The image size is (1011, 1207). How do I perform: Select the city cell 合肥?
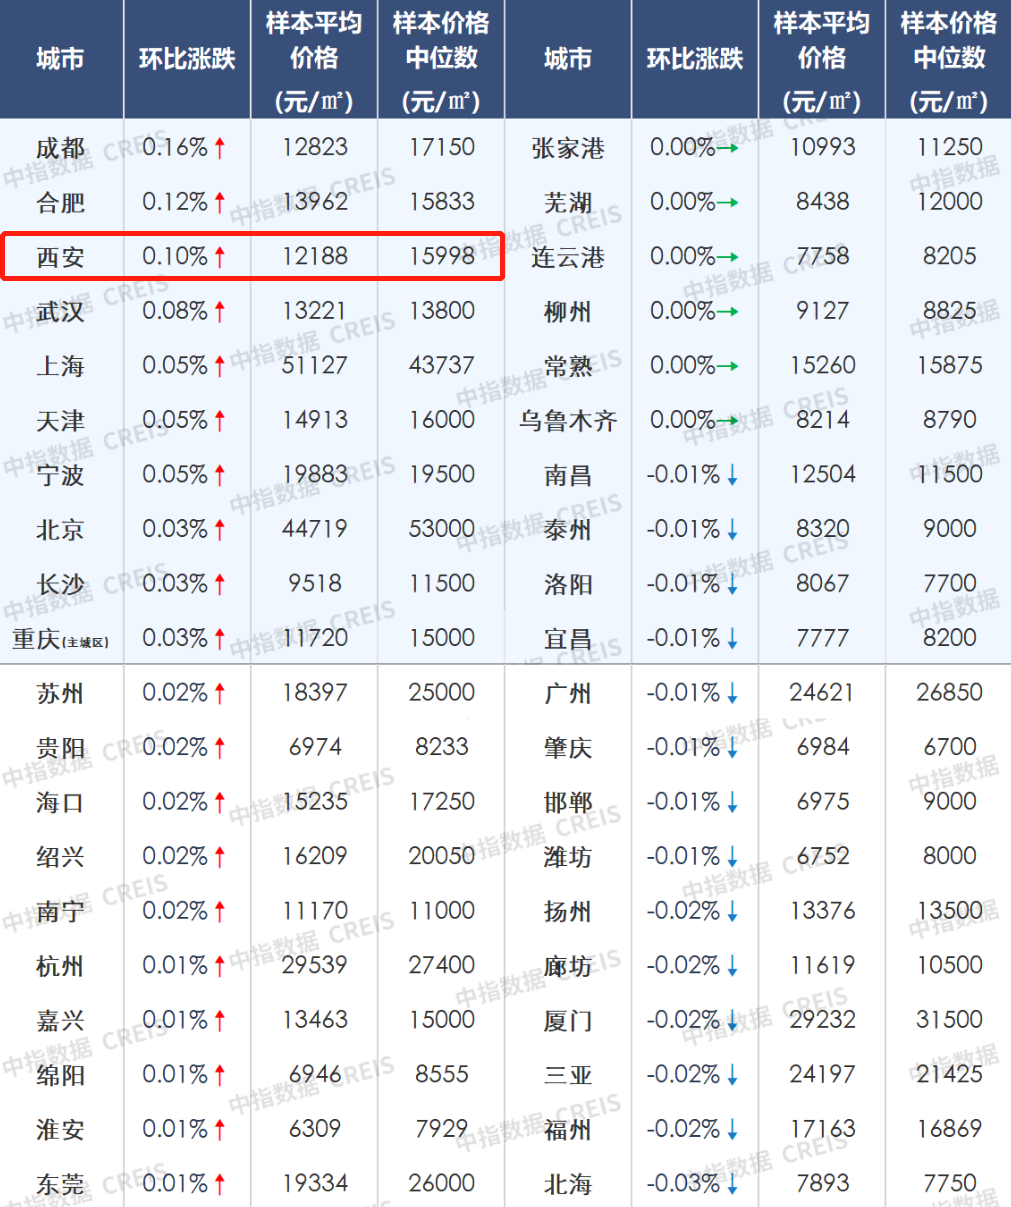tap(60, 203)
